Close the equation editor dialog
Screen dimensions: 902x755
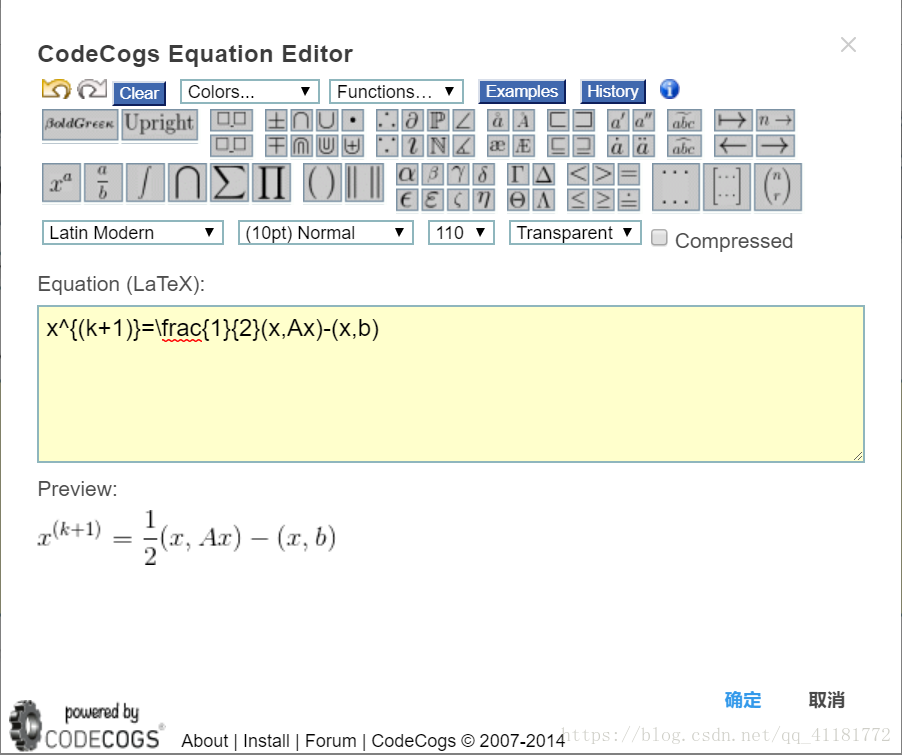pyautogui.click(x=849, y=45)
